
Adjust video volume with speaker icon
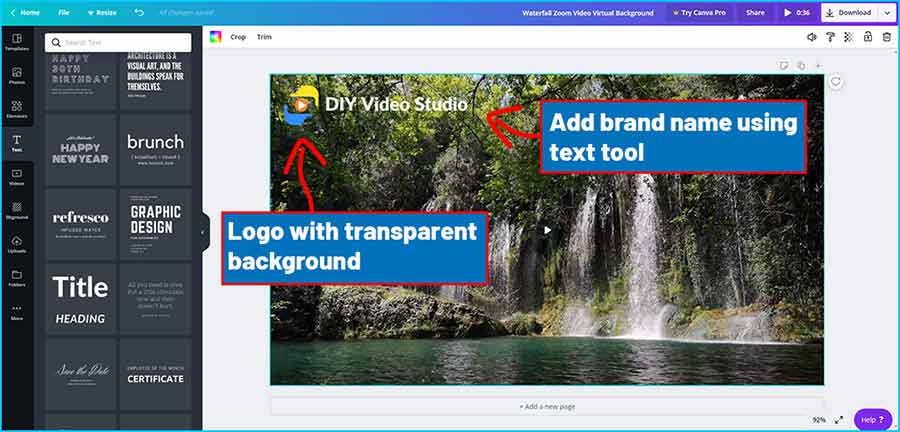(x=811, y=37)
